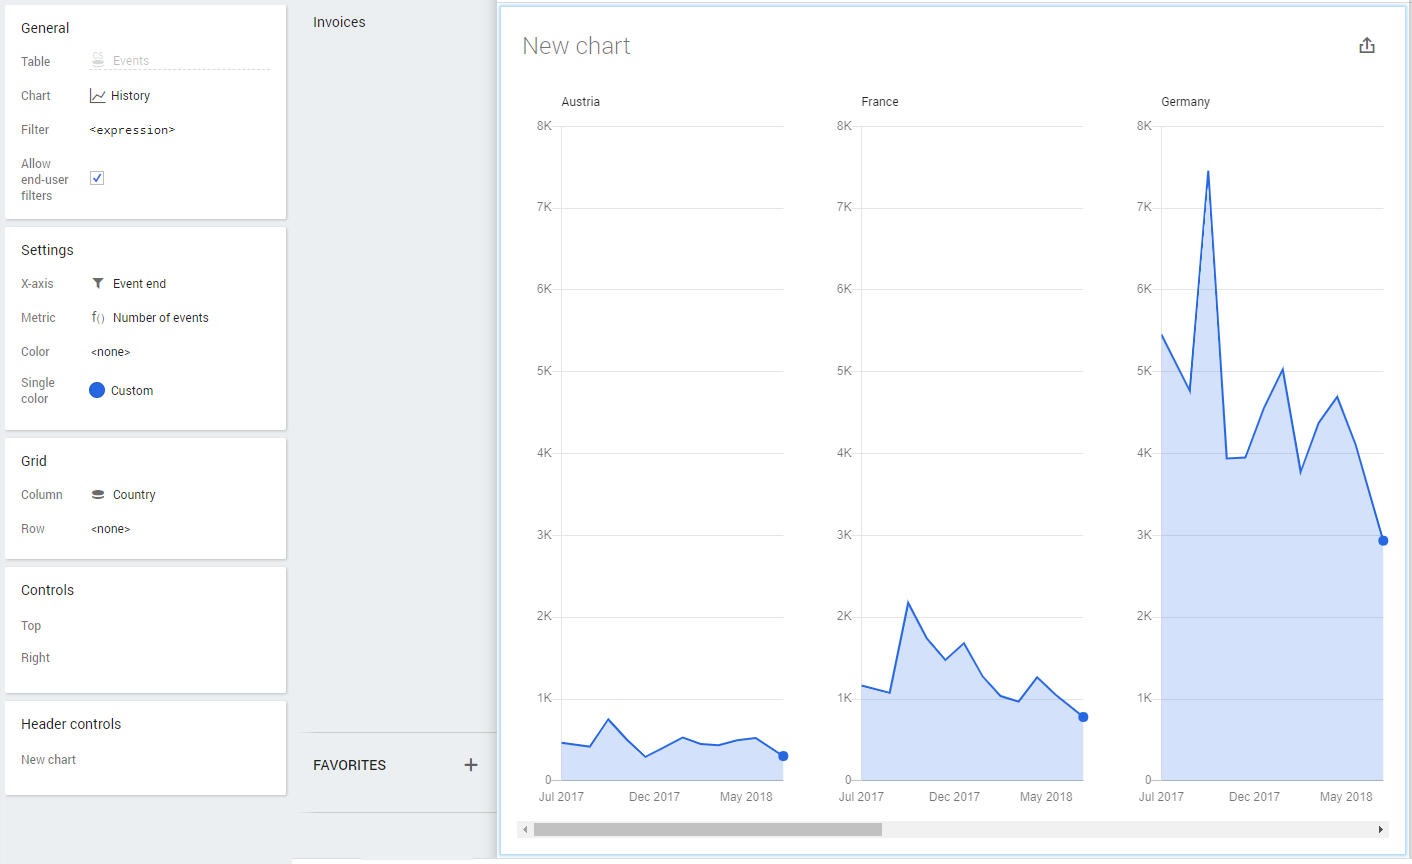The width and height of the screenshot is (1412, 864).
Task: Click the Events table icon
Action: (98, 61)
